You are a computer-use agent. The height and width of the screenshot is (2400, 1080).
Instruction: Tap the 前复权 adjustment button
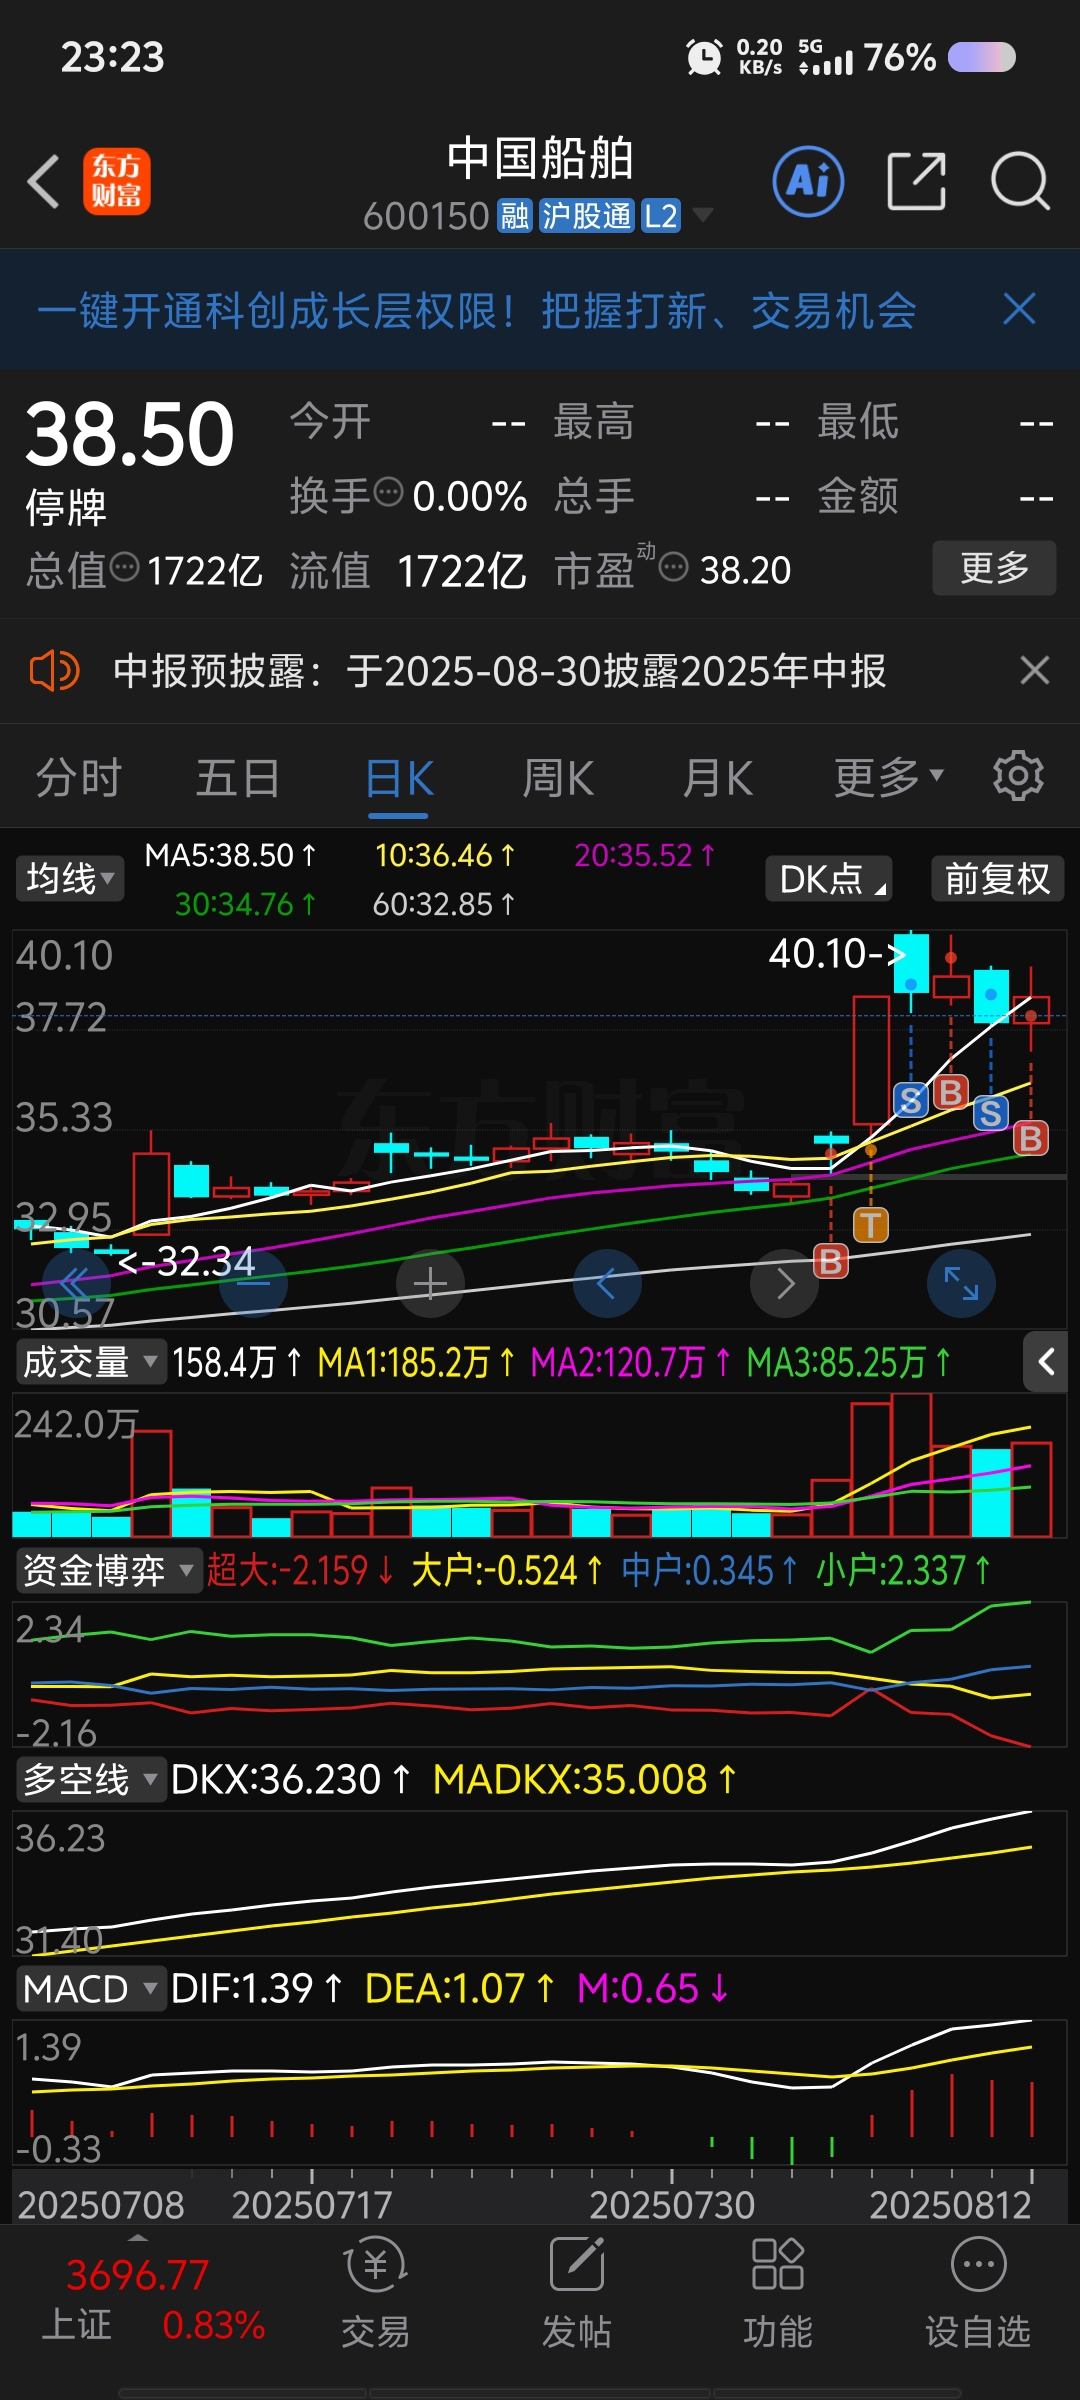click(997, 879)
